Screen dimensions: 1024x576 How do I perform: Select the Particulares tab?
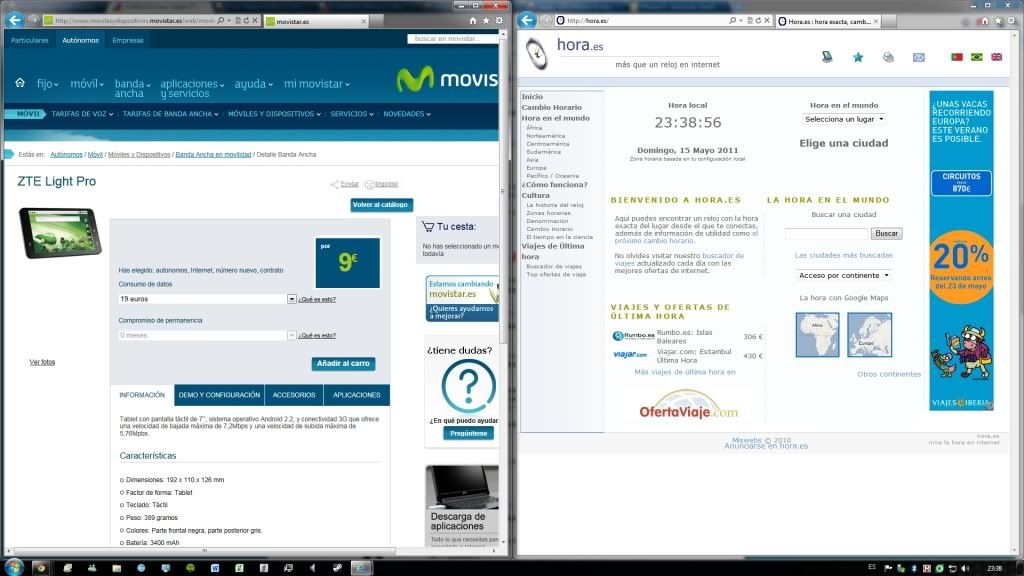coord(29,40)
